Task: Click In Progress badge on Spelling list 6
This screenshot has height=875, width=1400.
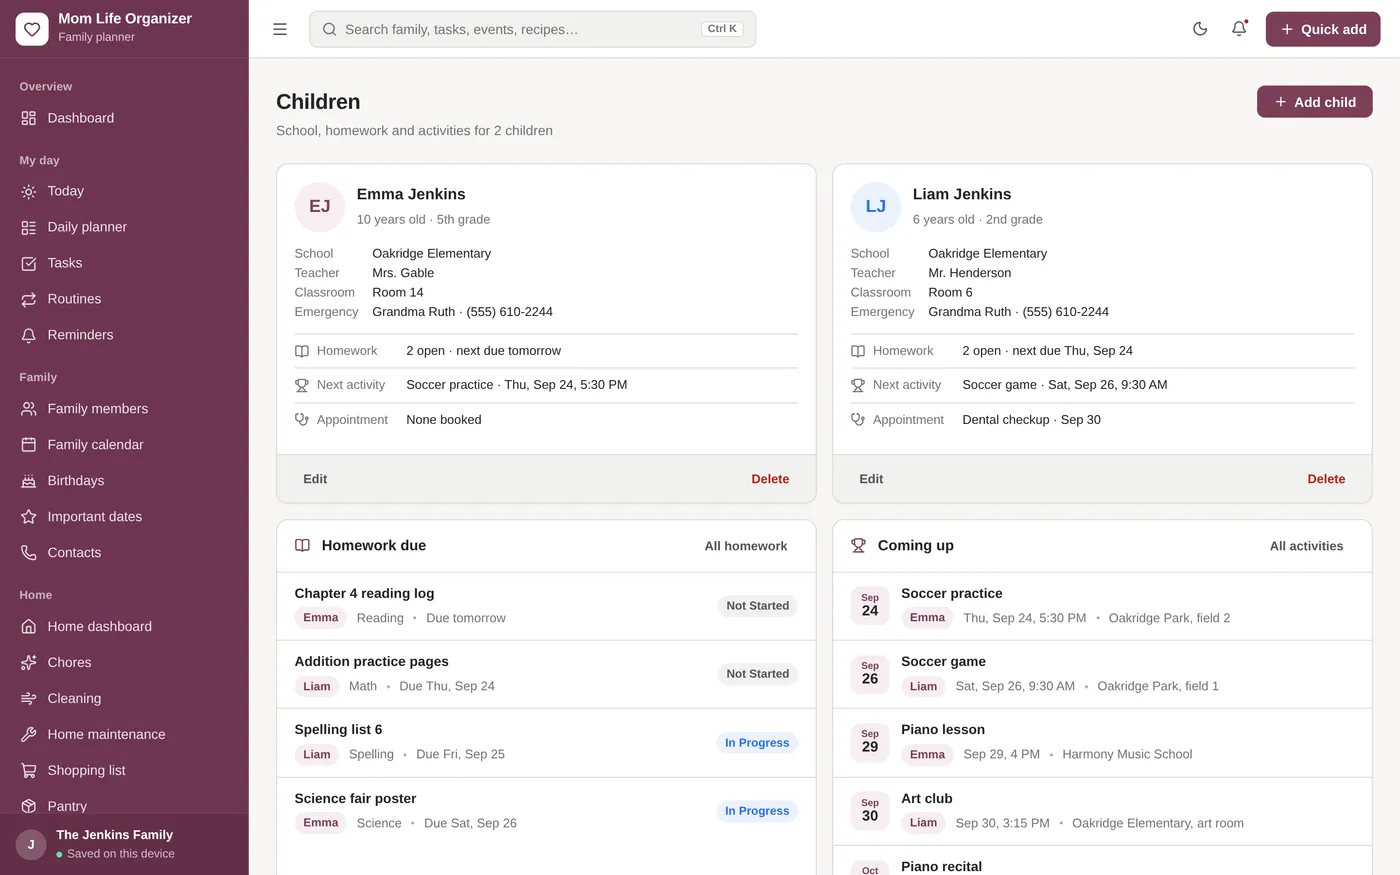Action: pos(757,743)
